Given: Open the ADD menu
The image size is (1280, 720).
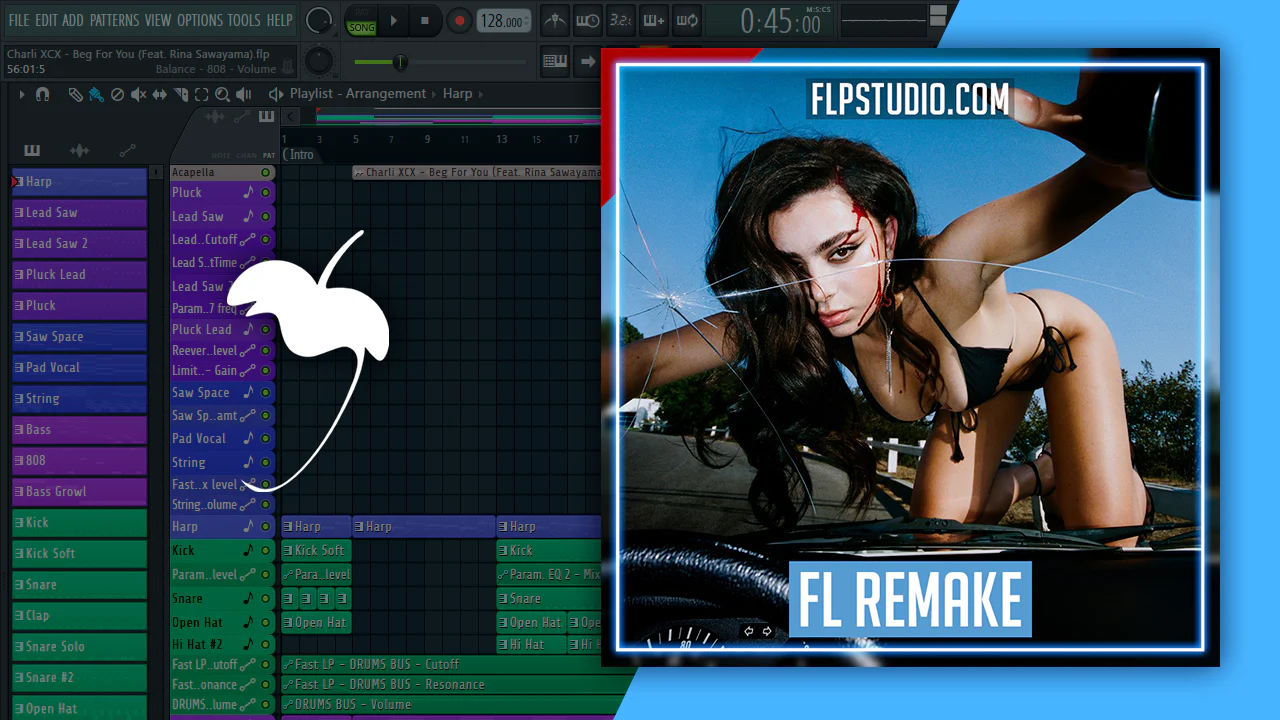Looking at the screenshot, I should (73, 20).
